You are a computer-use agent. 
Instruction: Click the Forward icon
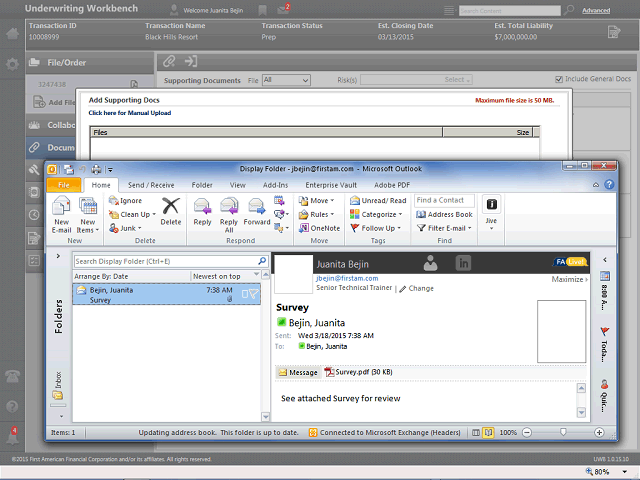point(257,211)
